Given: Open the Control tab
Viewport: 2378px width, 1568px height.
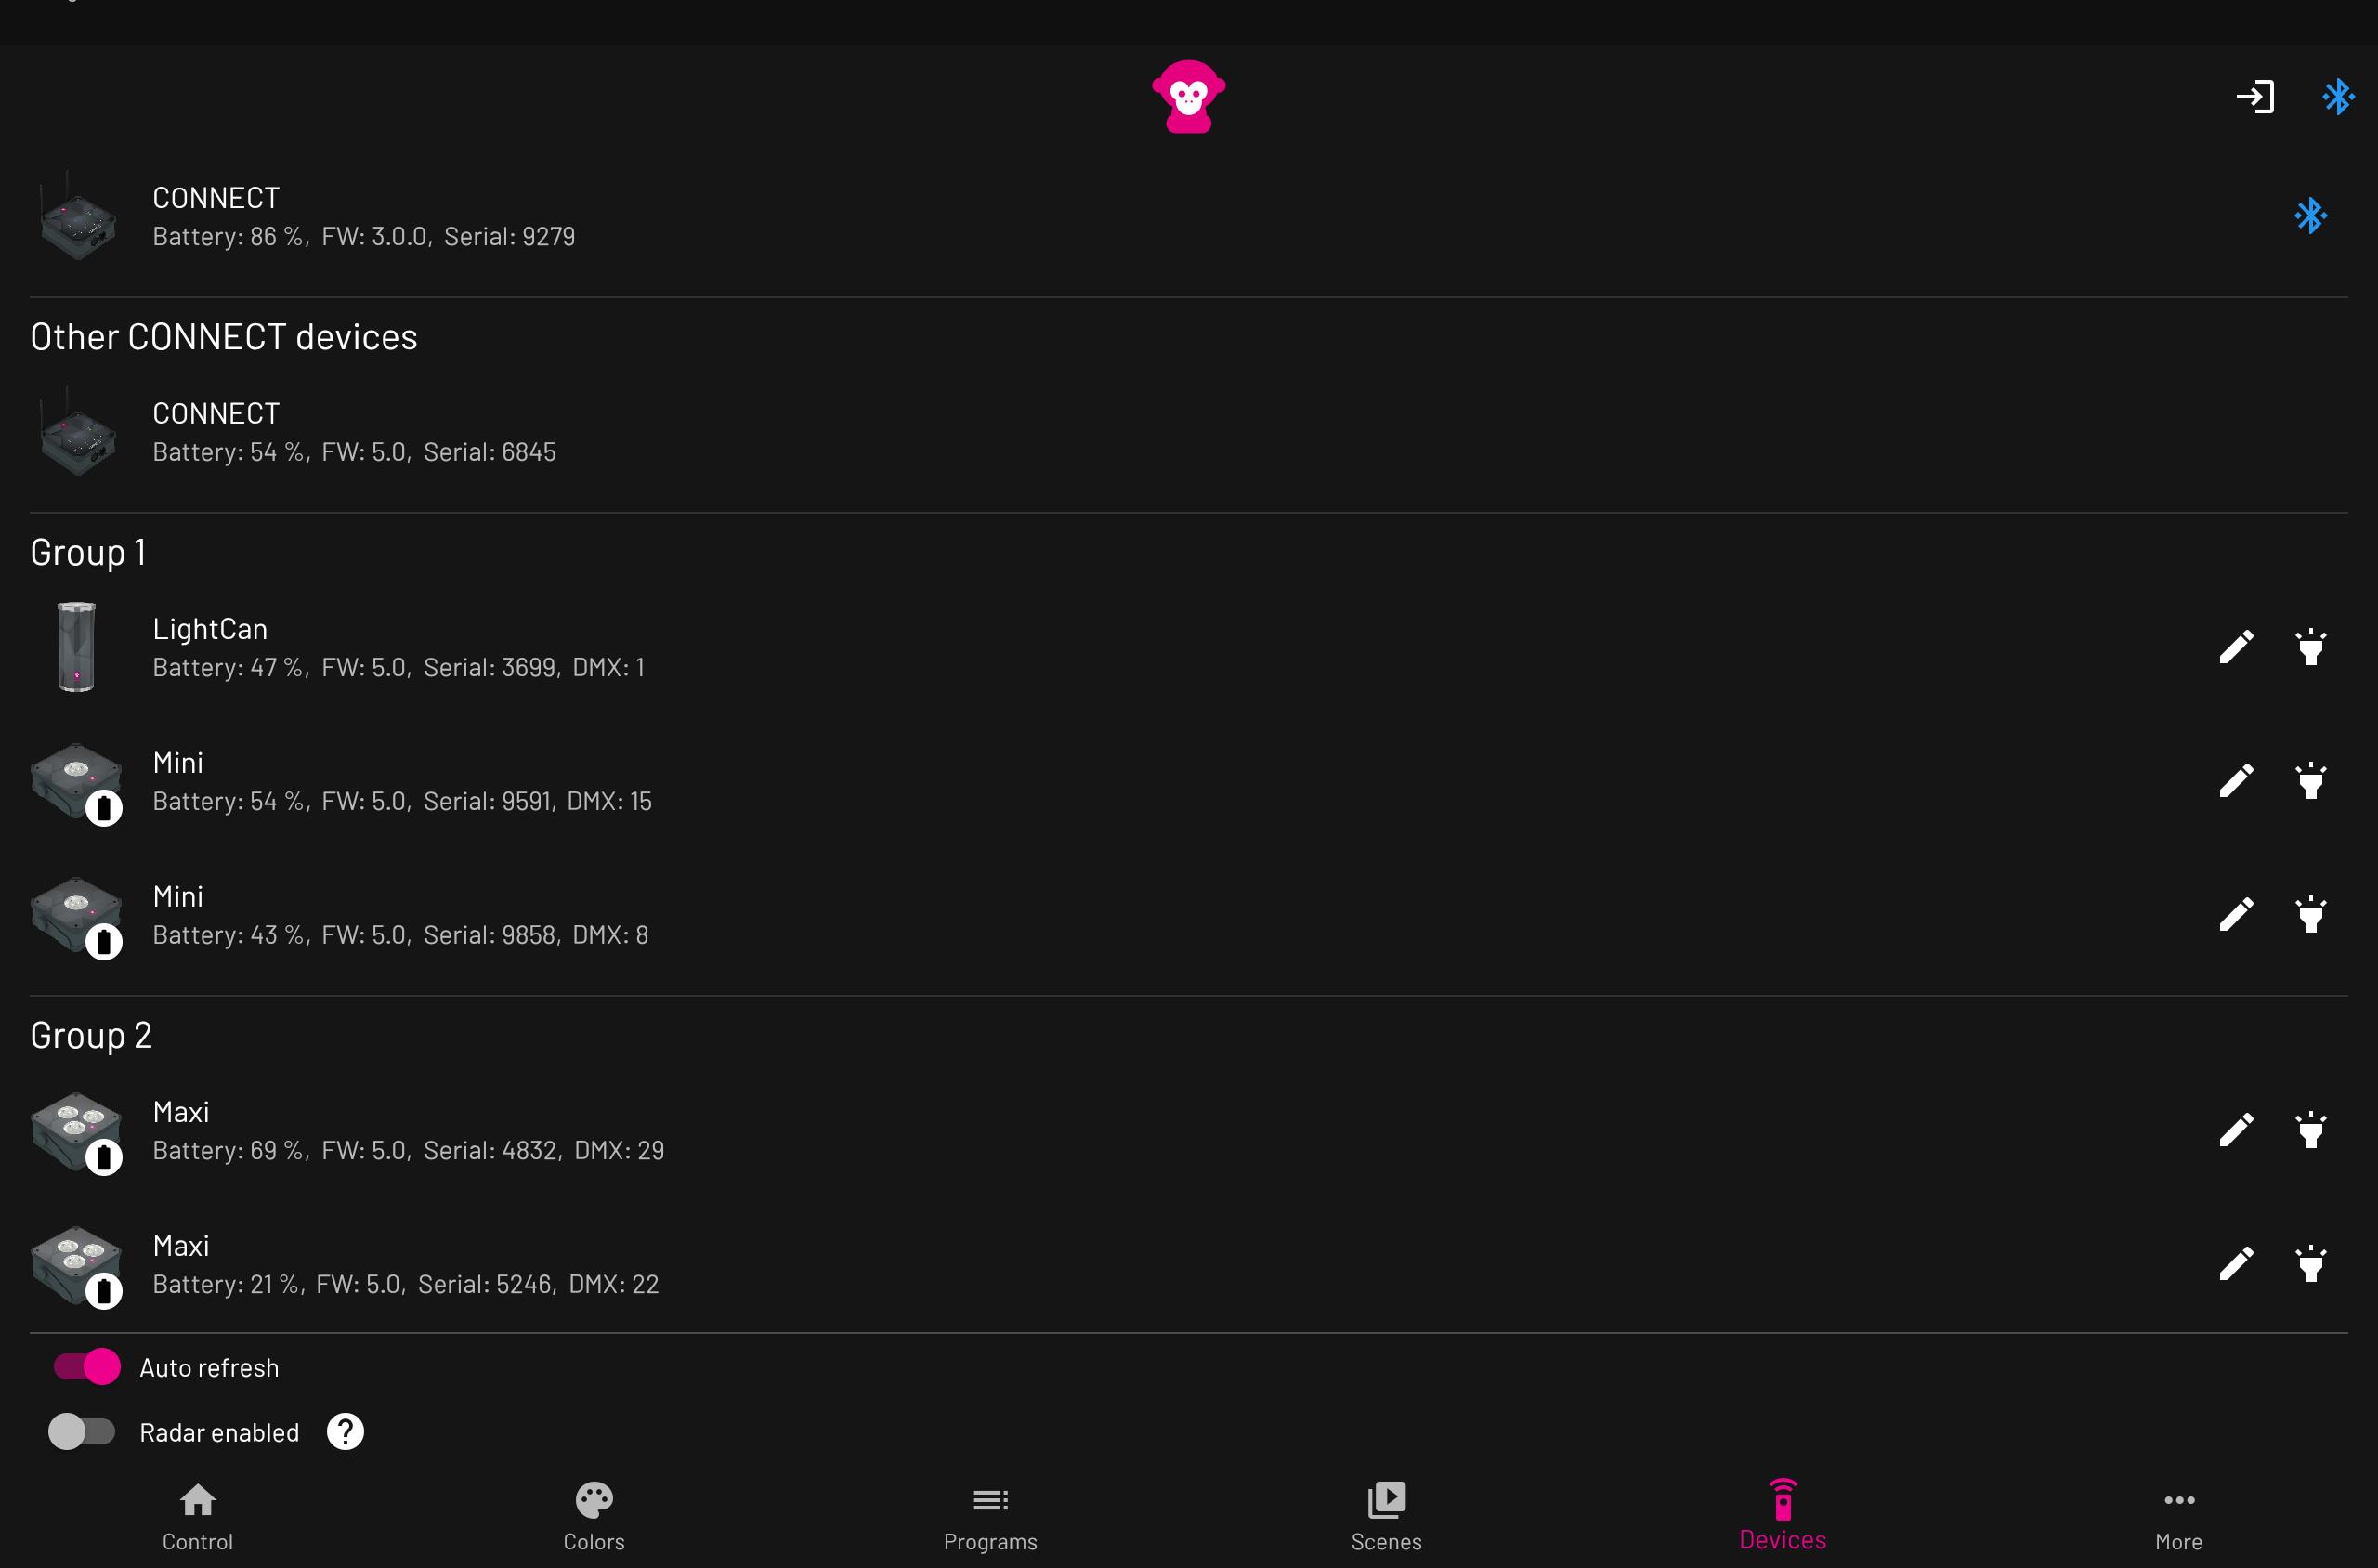Looking at the screenshot, I should (198, 1515).
